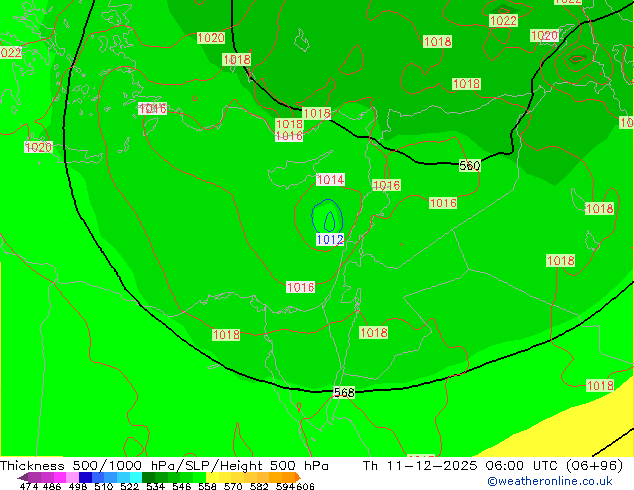Click the map title starting with Thickness 500/1000
The width and height of the screenshot is (634, 490).
[x=164, y=465]
